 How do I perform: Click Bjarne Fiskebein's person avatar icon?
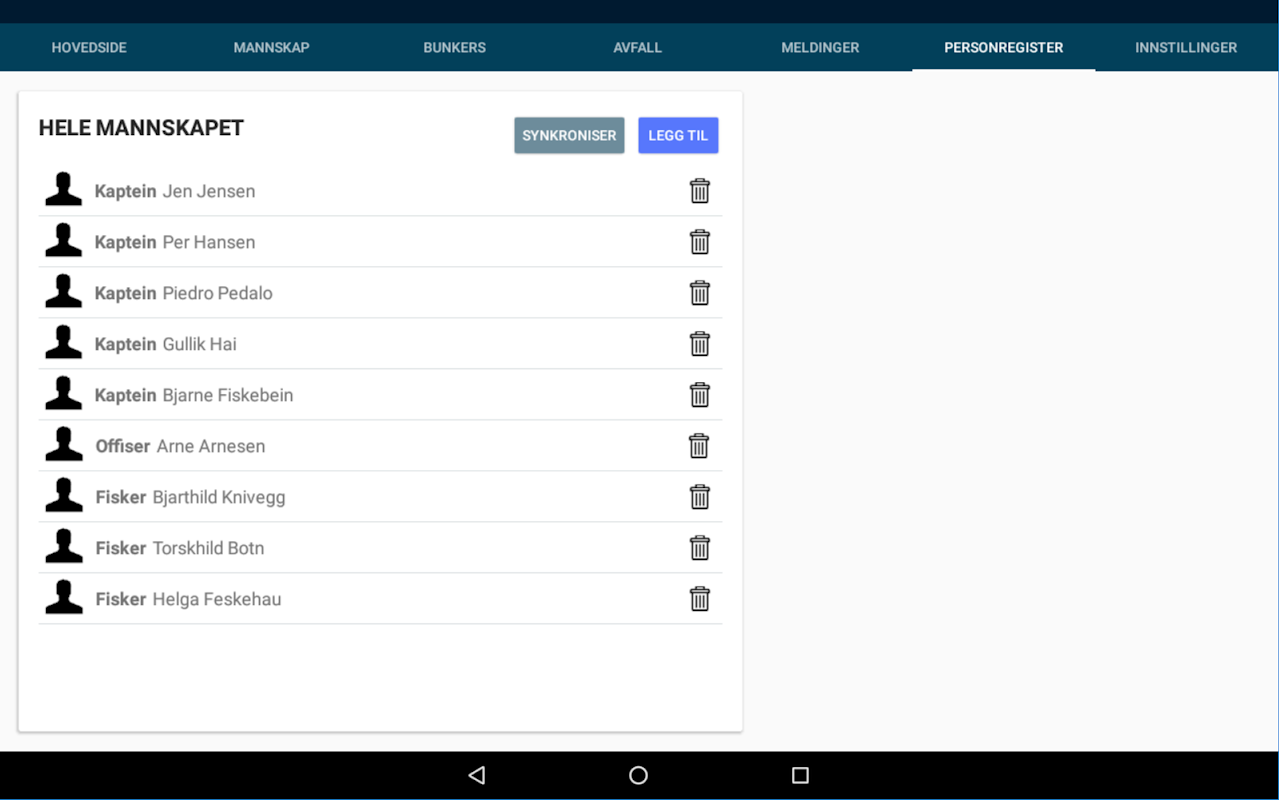[64, 394]
